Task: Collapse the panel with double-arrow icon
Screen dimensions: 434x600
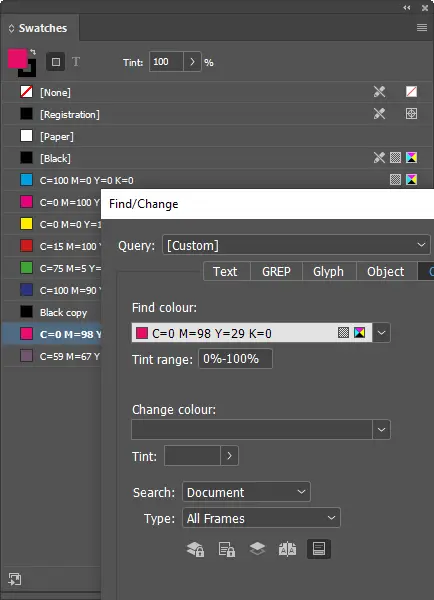Action: [x=406, y=8]
